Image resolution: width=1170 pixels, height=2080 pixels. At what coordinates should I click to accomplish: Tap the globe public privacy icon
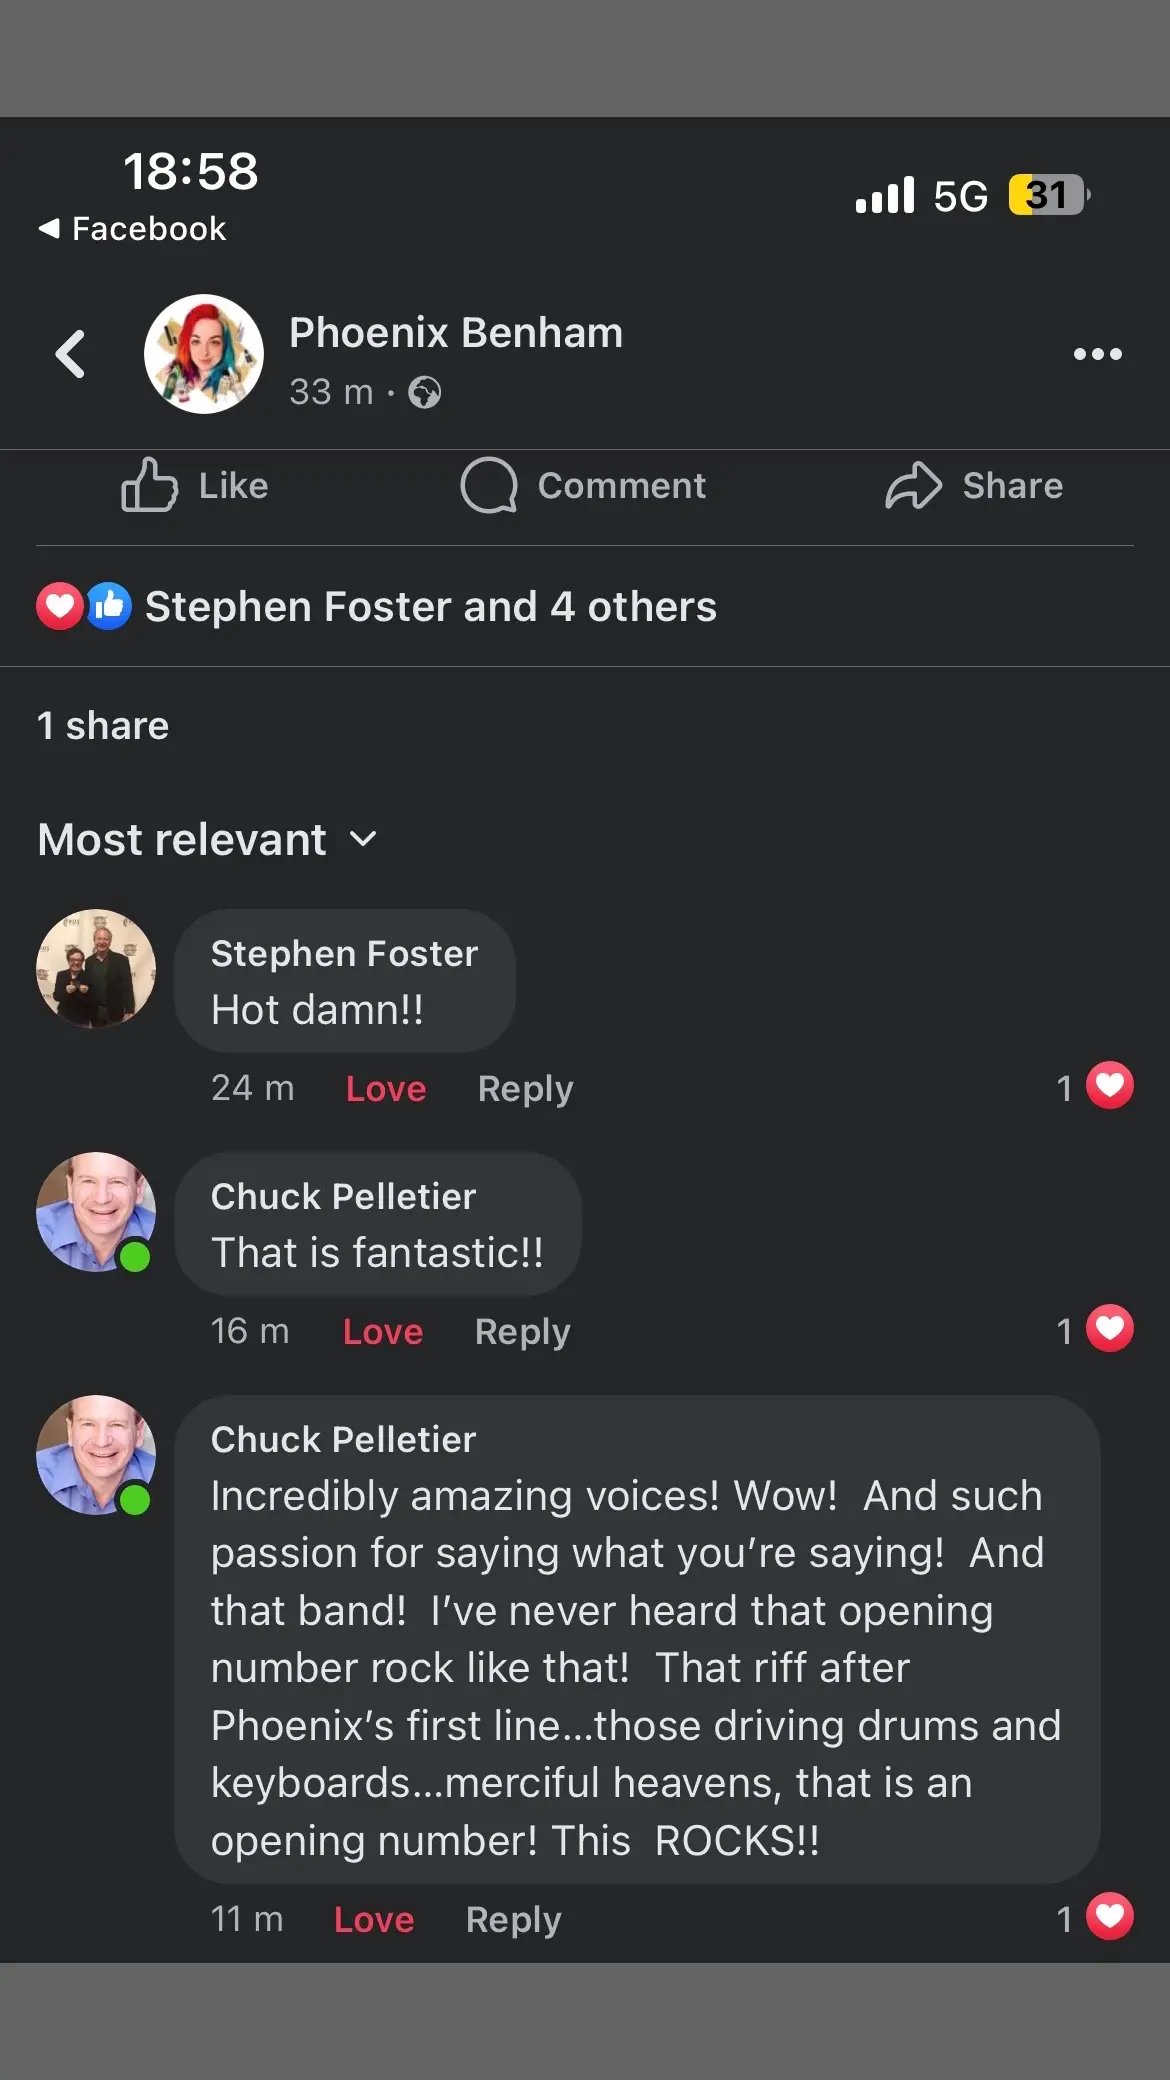coord(425,392)
